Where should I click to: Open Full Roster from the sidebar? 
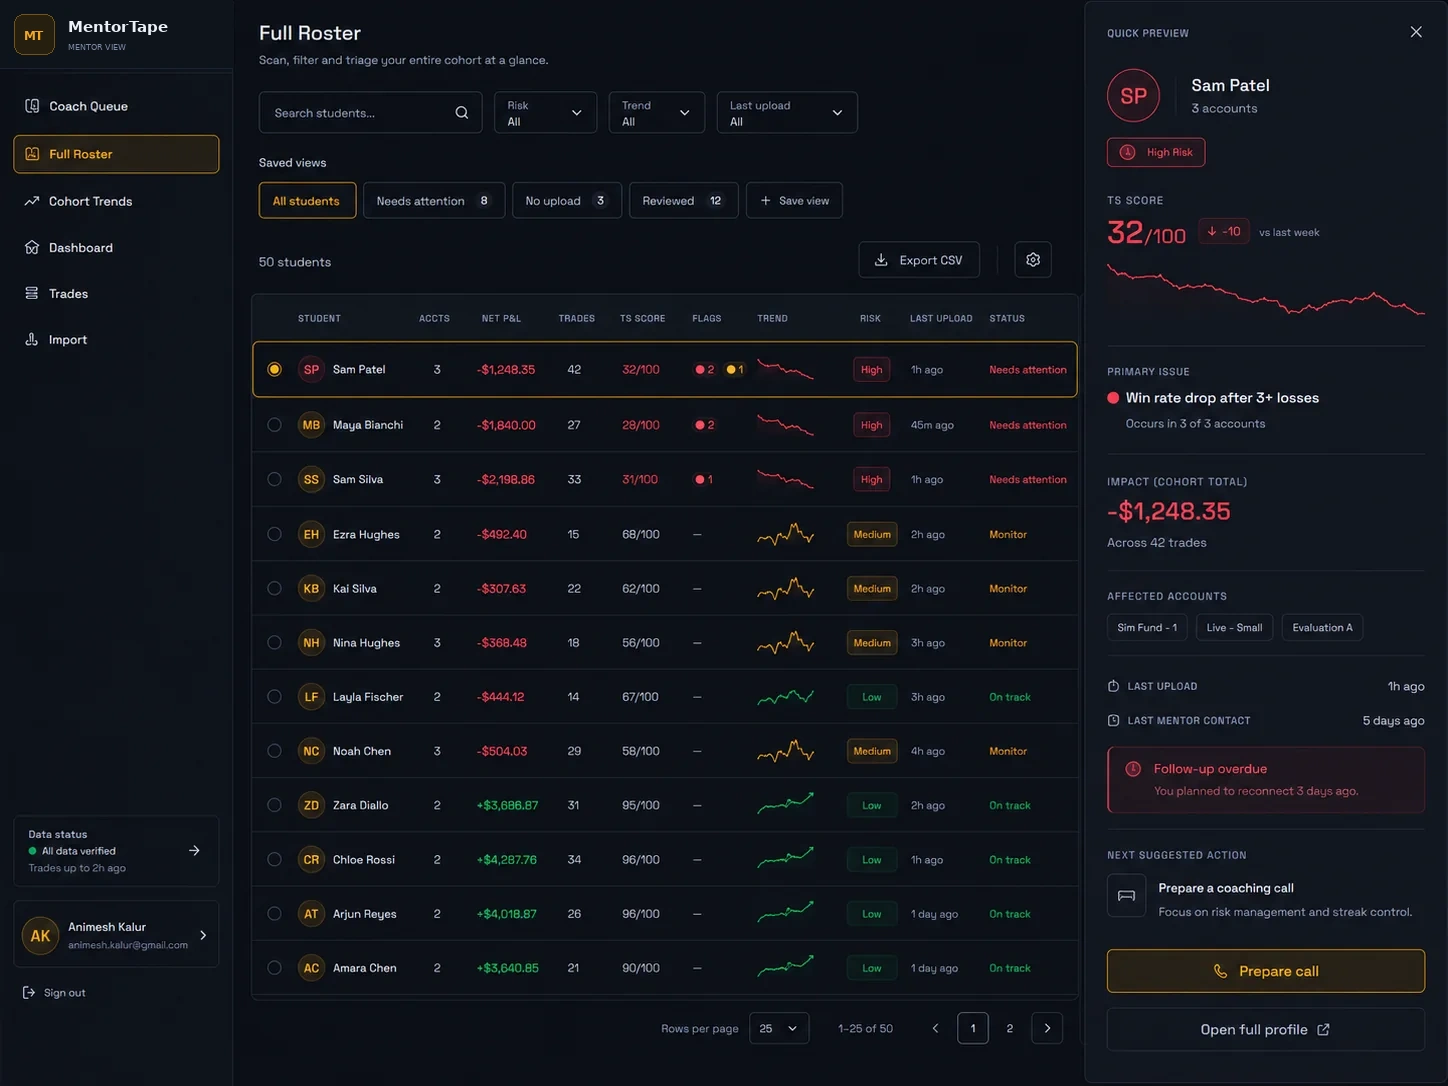(x=116, y=154)
